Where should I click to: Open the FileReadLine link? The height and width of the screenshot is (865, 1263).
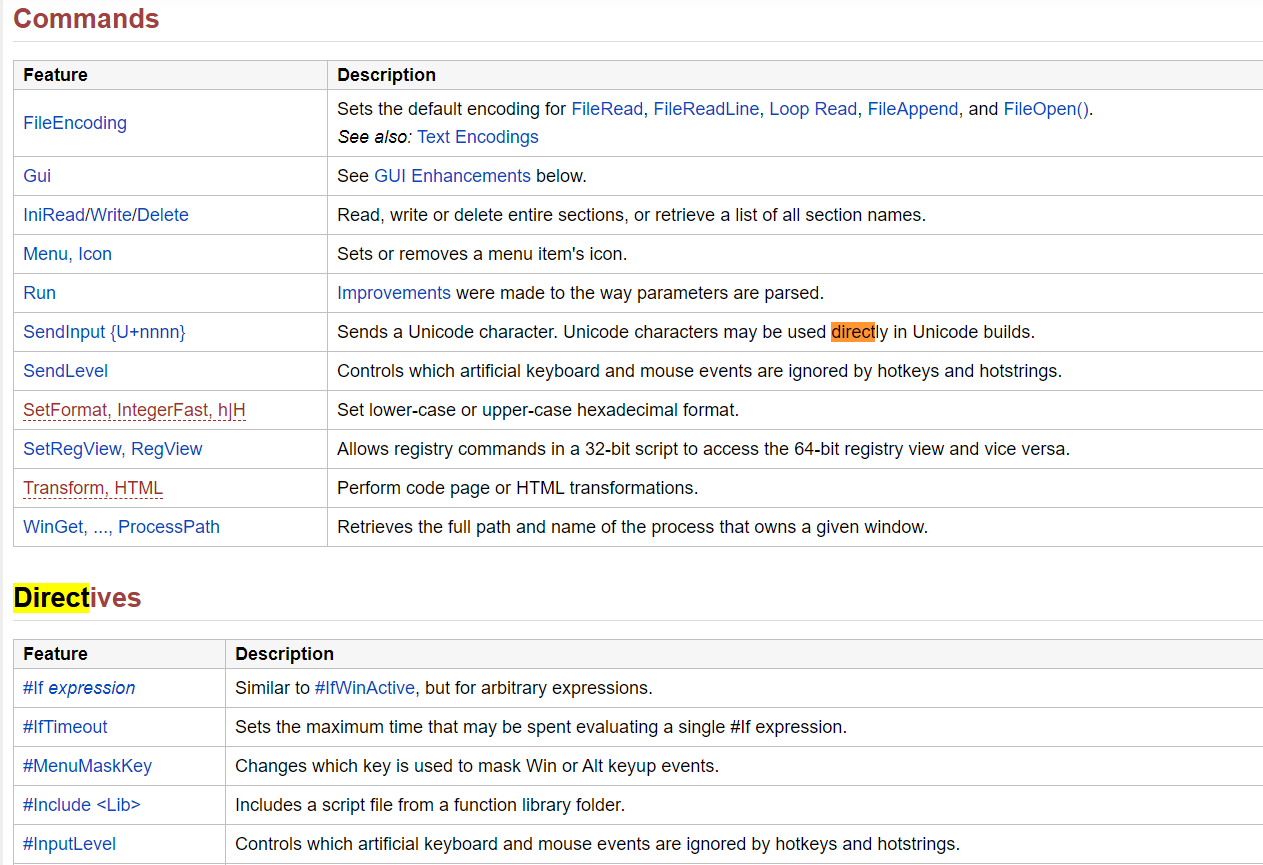coord(706,109)
